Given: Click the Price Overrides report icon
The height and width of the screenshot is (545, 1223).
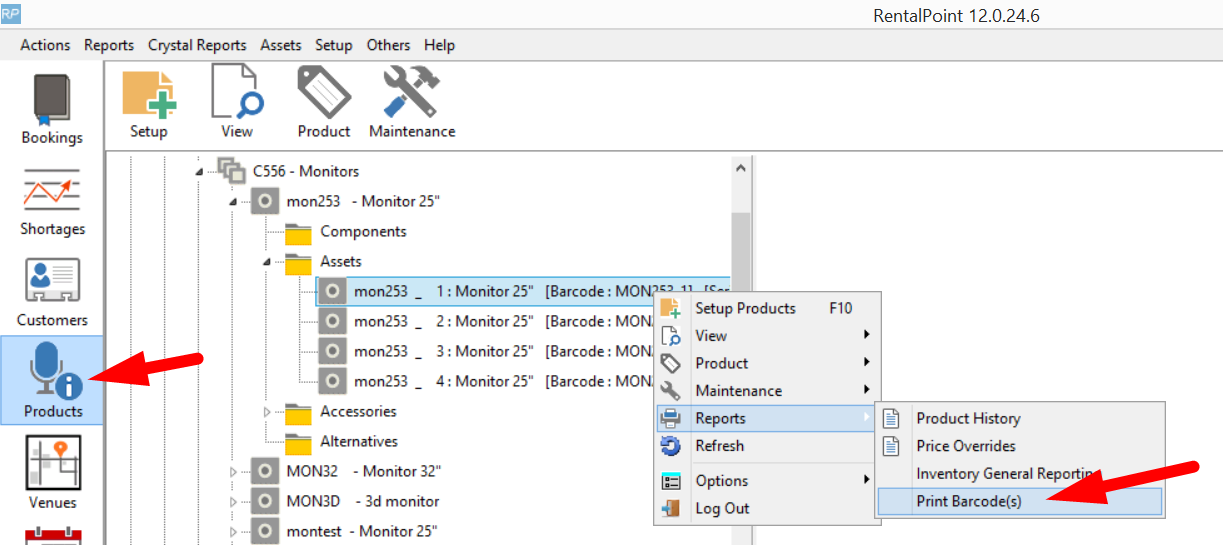Looking at the screenshot, I should [891, 446].
